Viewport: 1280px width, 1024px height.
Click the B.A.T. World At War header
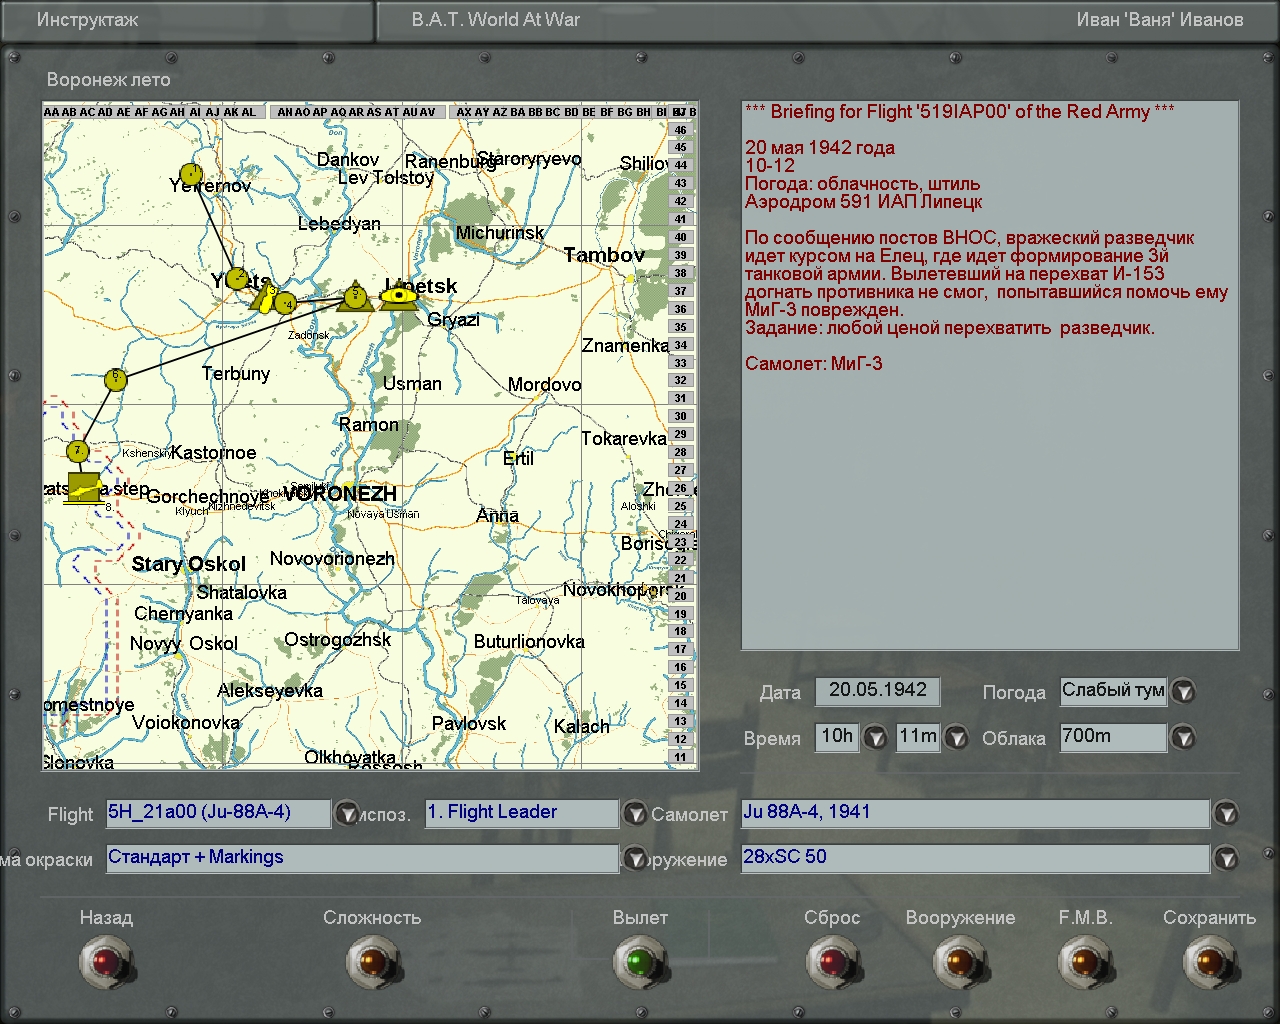coord(496,20)
